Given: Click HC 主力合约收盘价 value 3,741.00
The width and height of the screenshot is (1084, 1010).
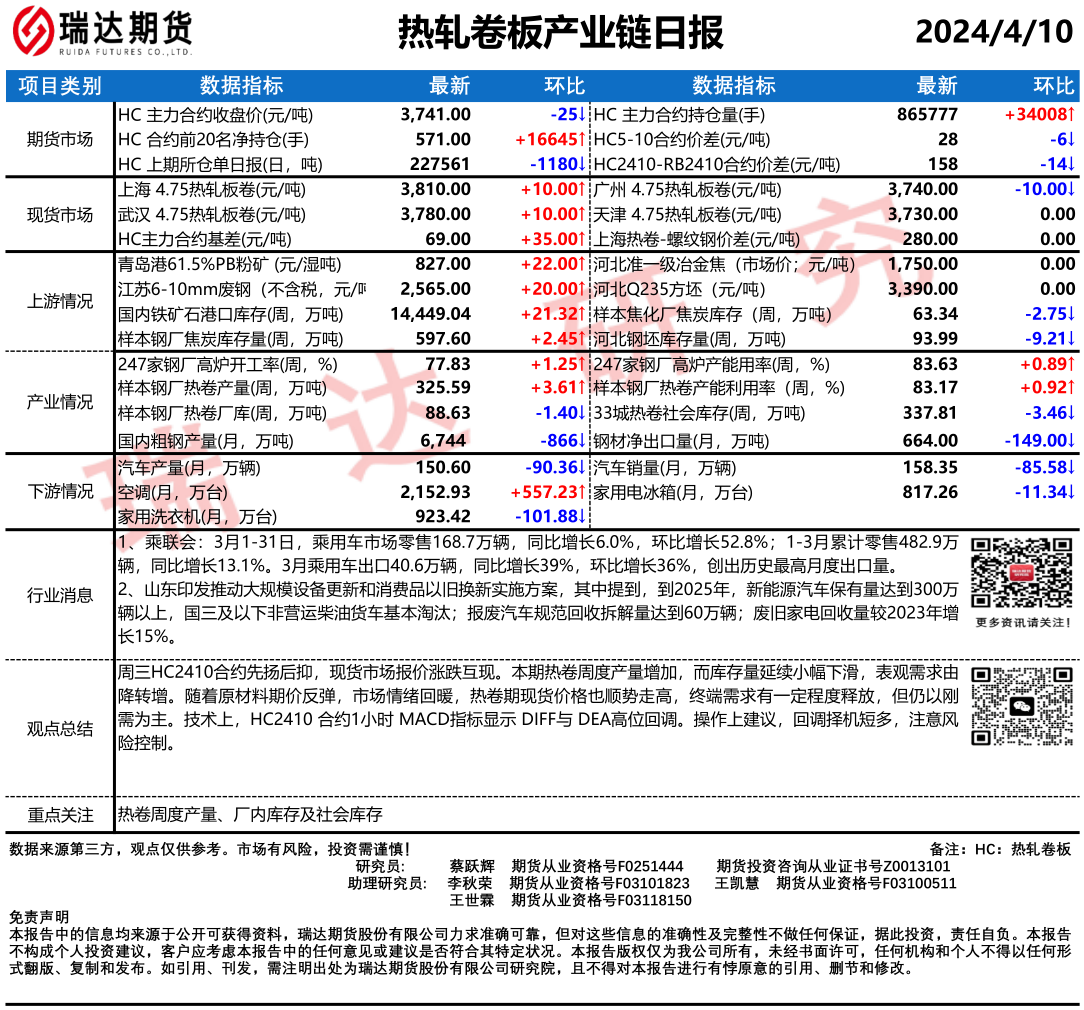Looking at the screenshot, I should click(x=435, y=114).
